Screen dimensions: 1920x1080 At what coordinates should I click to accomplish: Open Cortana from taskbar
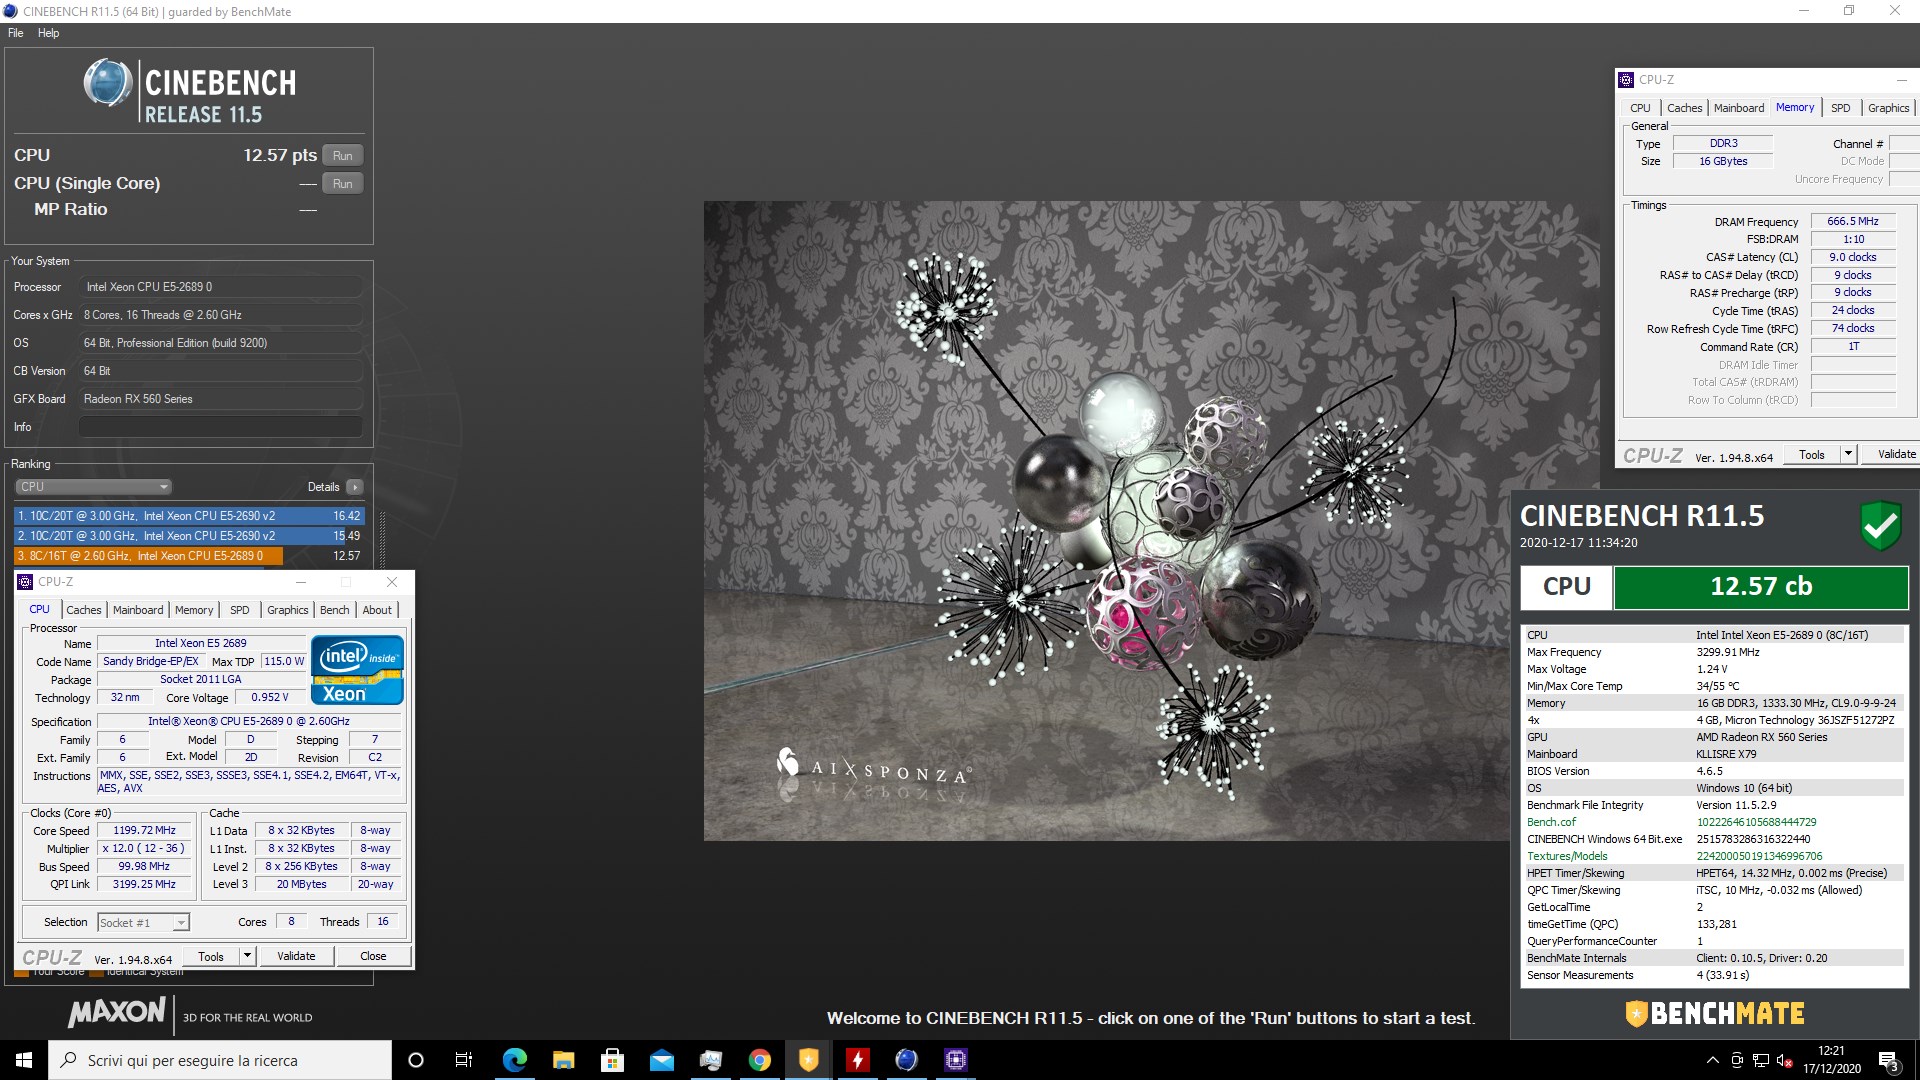pos(416,1060)
